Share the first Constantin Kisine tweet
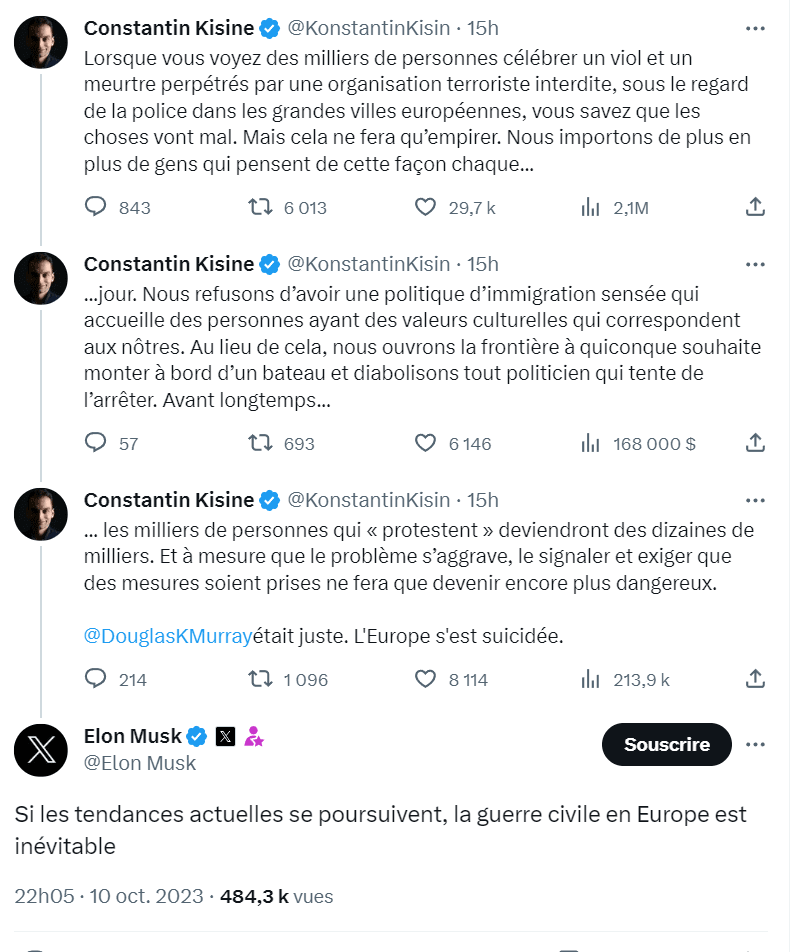Image resolution: width=797 pixels, height=952 pixels. pos(756,207)
